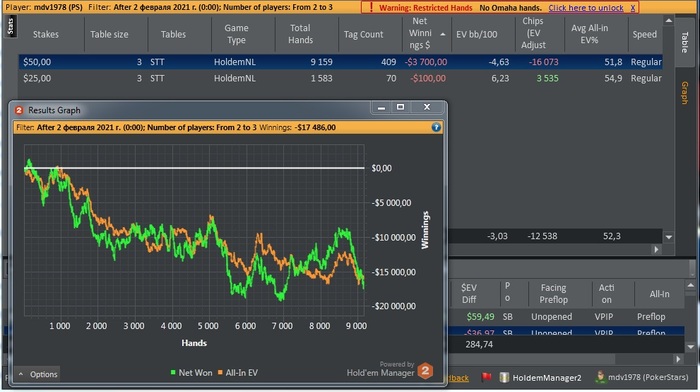Click the main Filter description in top bar
700x392 pixels.
(x=210, y=7)
